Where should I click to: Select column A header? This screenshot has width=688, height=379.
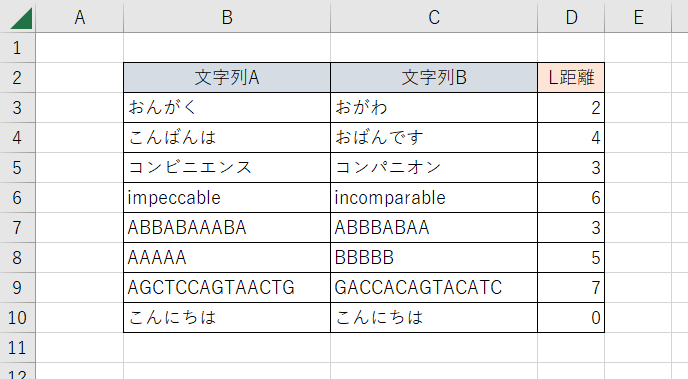pyautogui.click(x=79, y=17)
